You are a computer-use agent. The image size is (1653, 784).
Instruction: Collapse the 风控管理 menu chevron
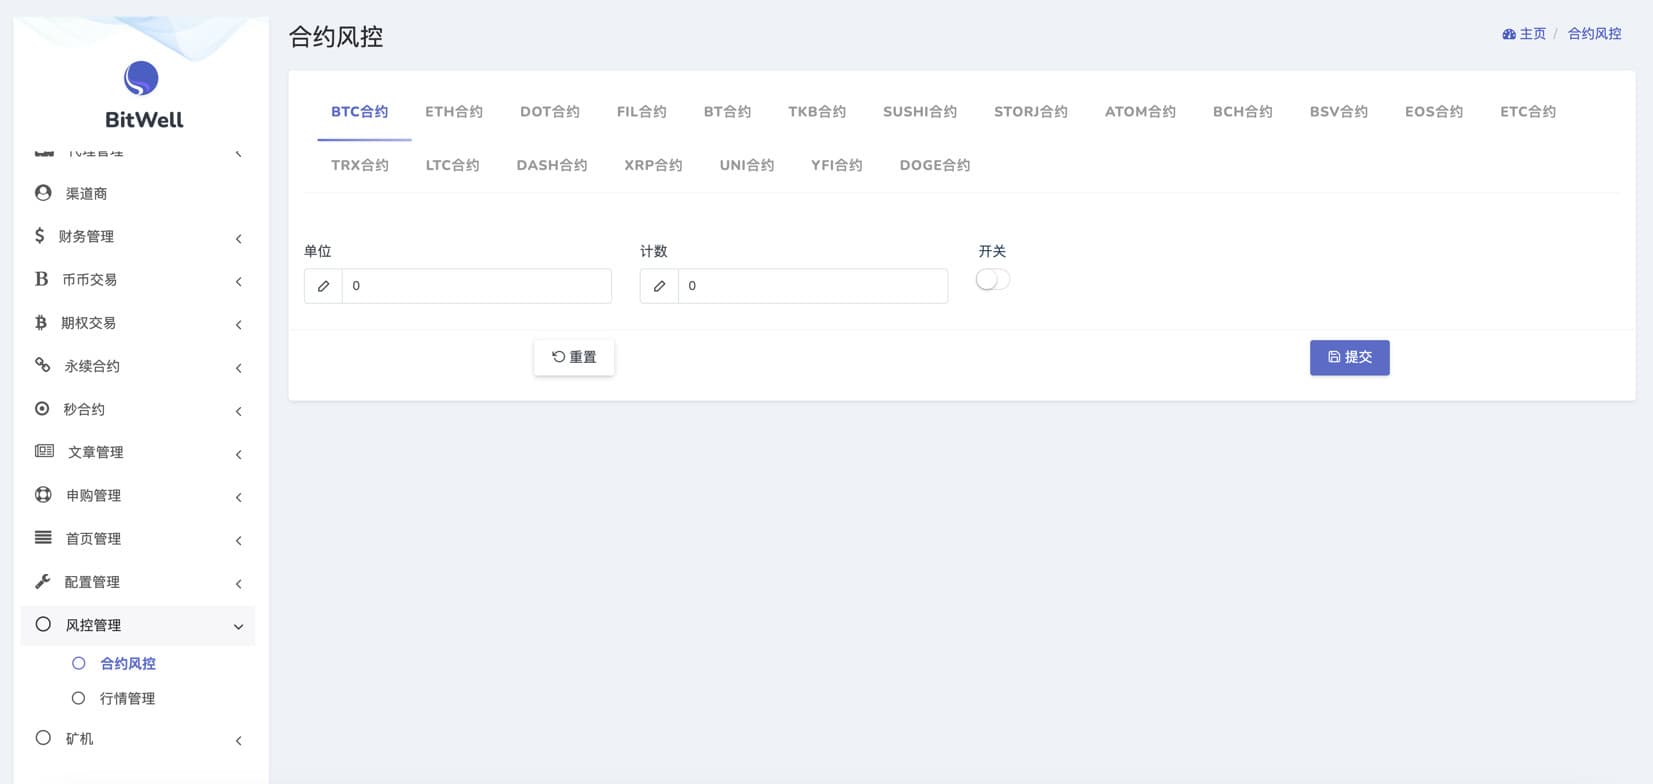[x=238, y=627]
